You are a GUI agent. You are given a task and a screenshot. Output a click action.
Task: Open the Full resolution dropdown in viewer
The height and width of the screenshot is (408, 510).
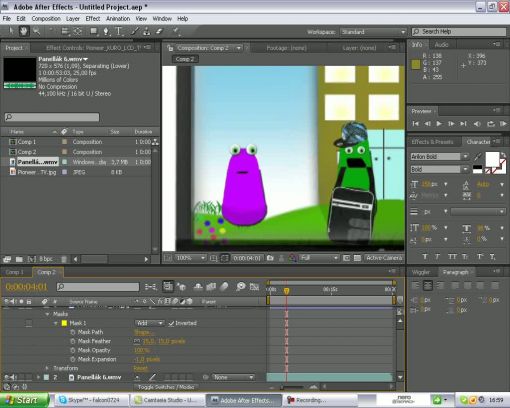(x=319, y=258)
